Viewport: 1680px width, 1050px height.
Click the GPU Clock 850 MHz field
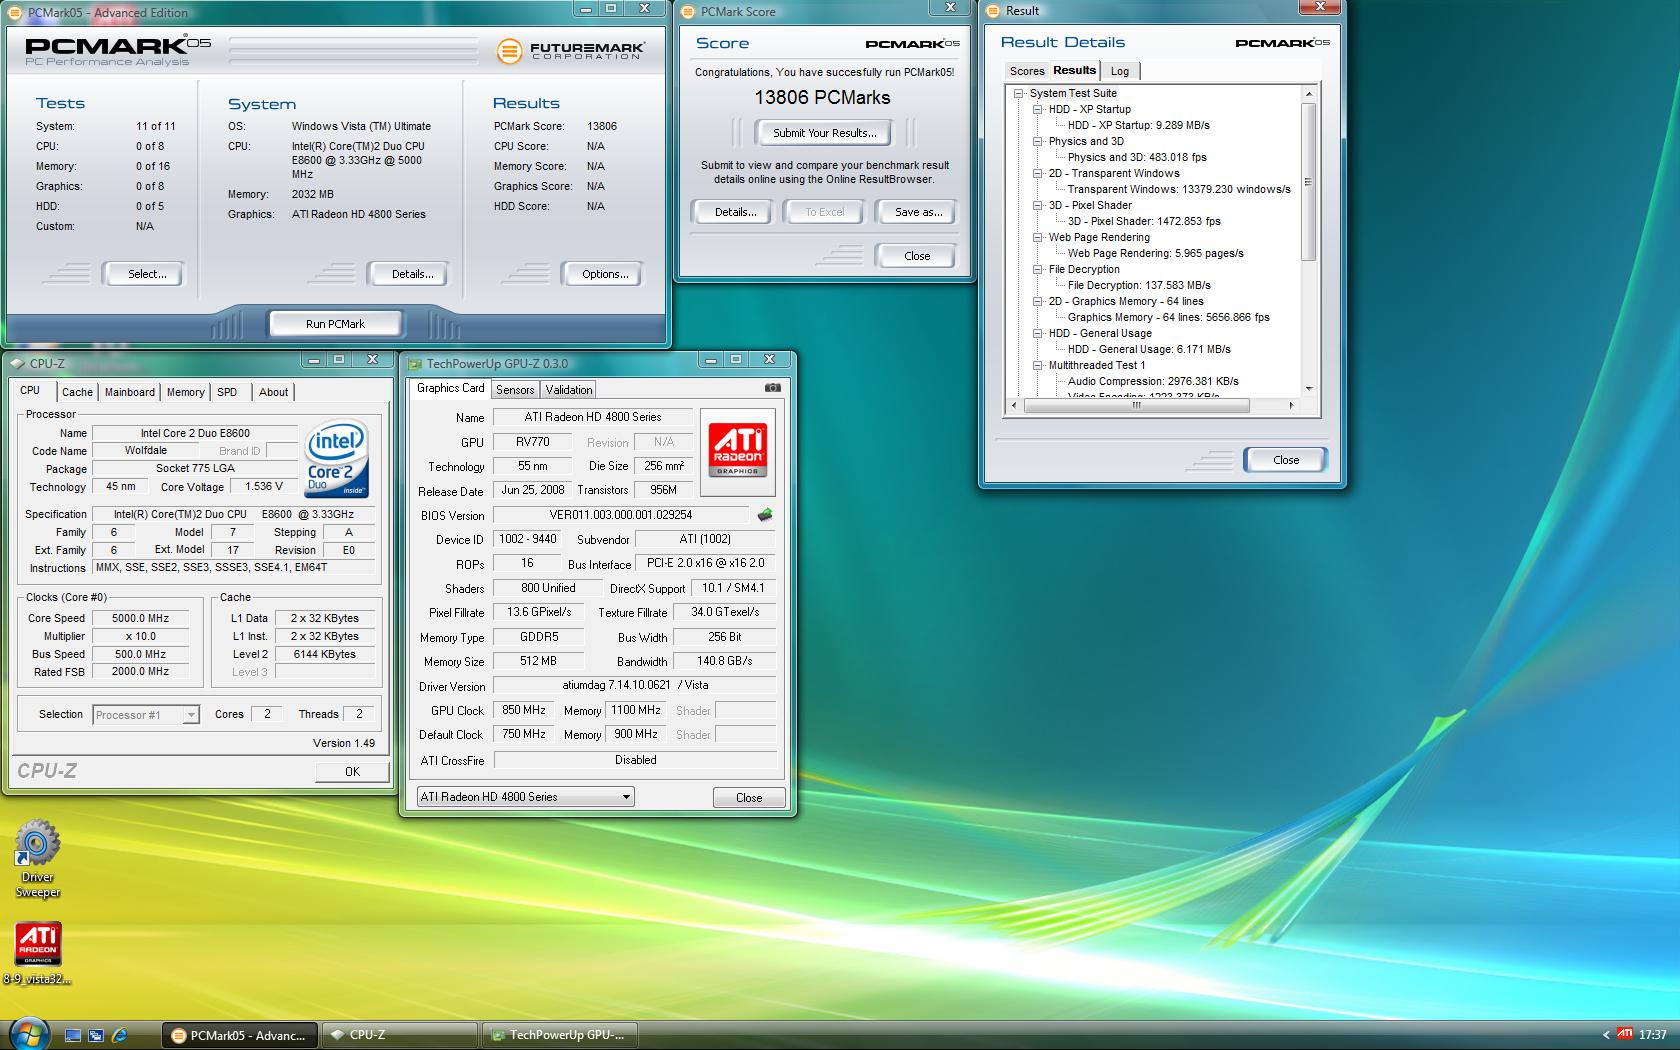524,710
